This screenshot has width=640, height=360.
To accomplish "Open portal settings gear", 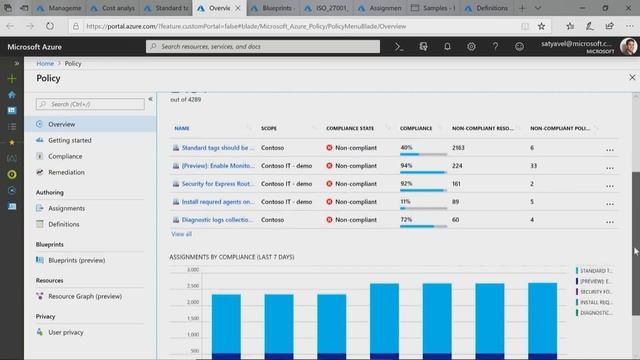I will coord(471,47).
